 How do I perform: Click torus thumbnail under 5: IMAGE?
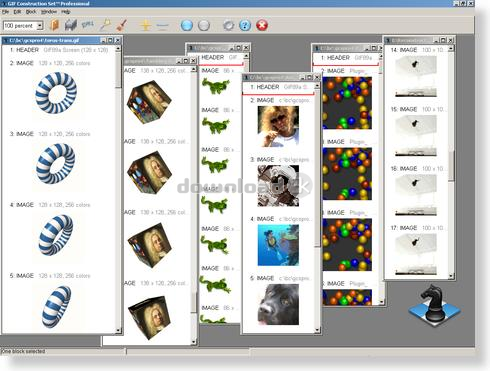[x=56, y=307]
